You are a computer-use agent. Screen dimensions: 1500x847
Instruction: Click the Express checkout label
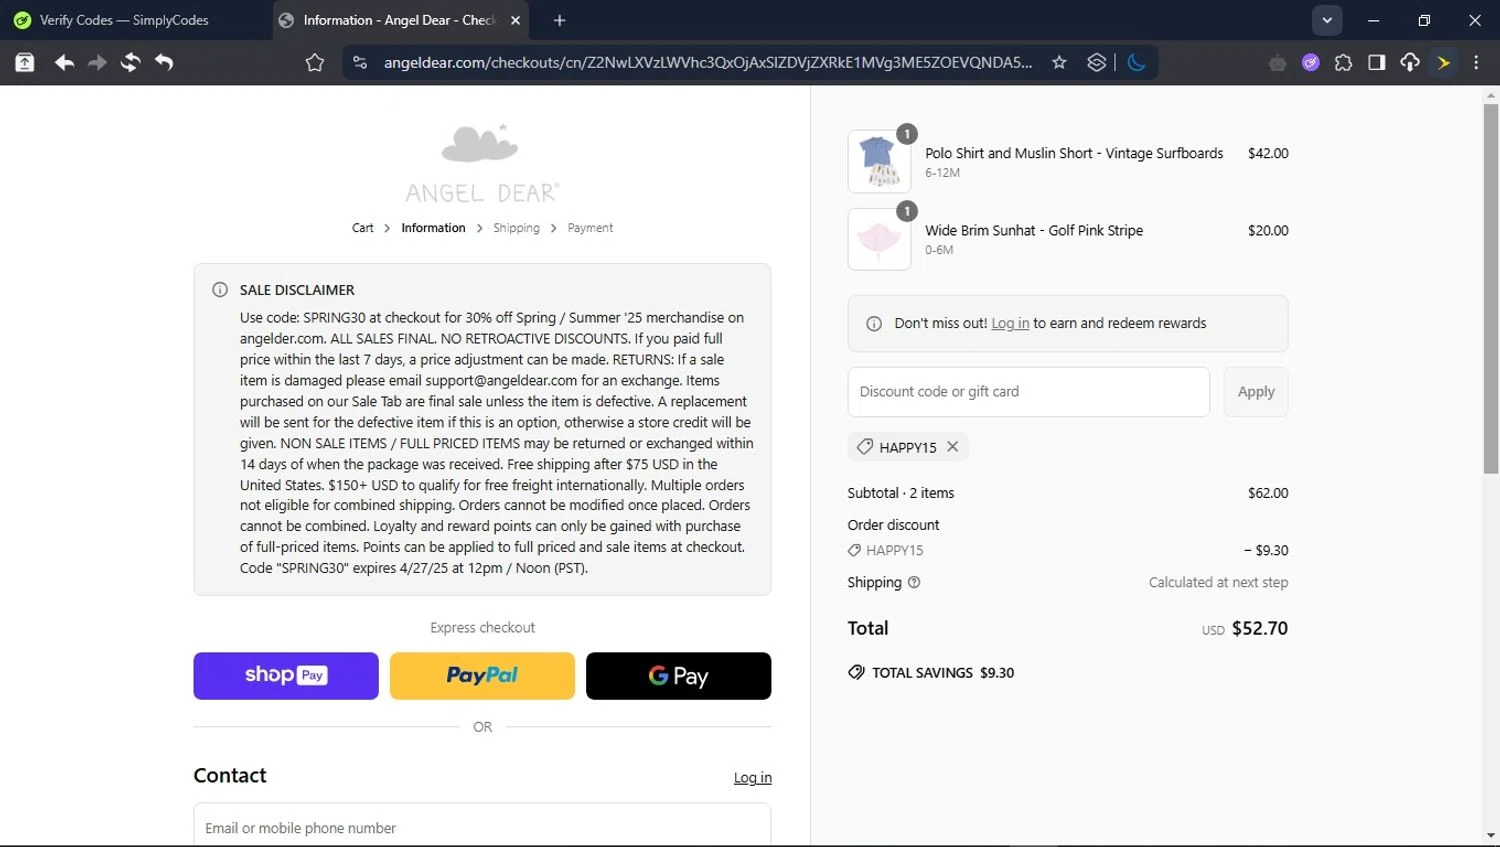482,628
